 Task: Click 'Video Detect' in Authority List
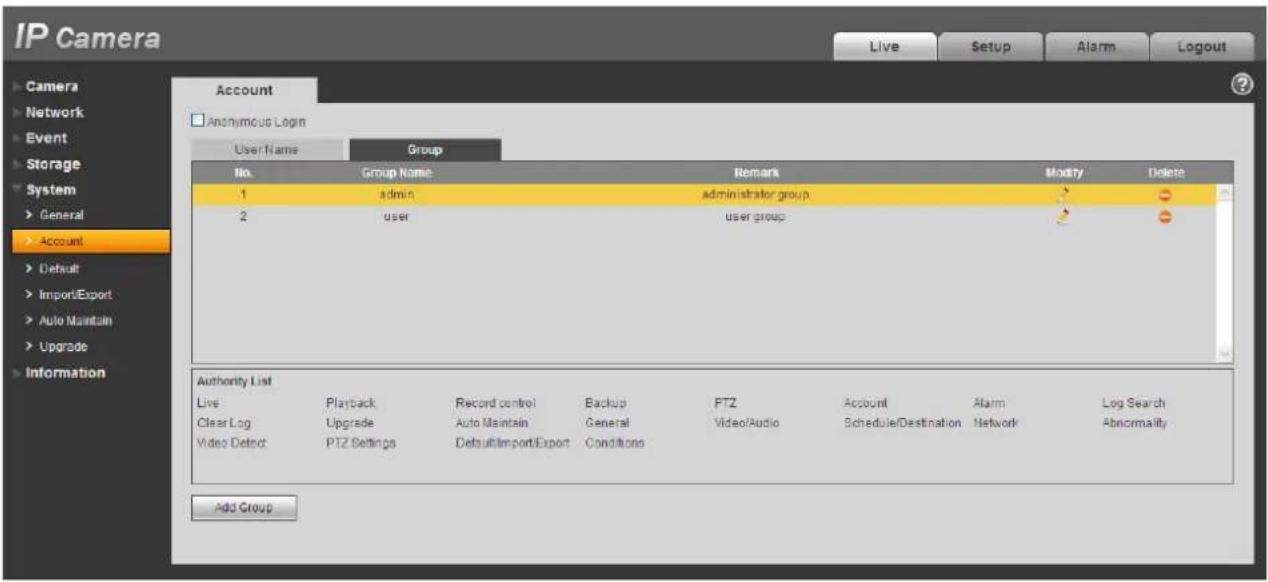pos(231,442)
